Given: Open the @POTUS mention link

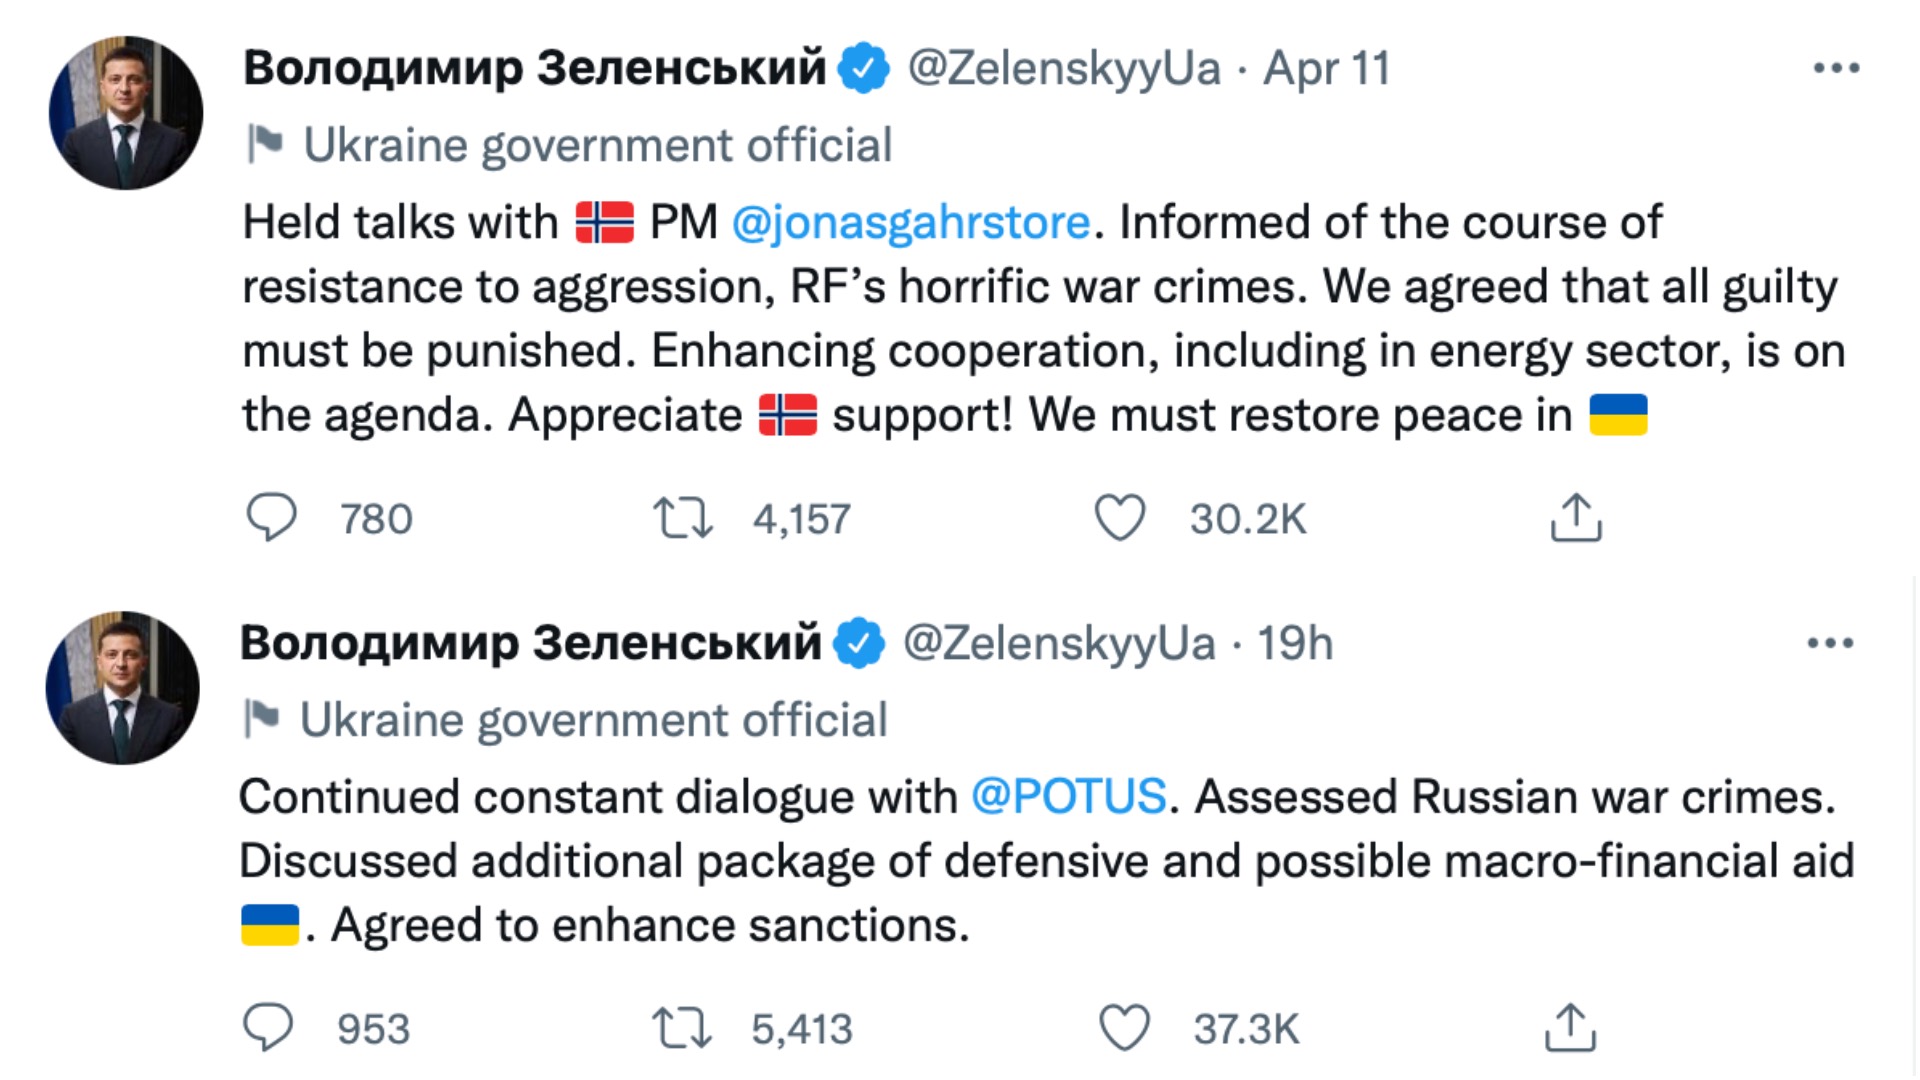Looking at the screenshot, I should 1068,797.
